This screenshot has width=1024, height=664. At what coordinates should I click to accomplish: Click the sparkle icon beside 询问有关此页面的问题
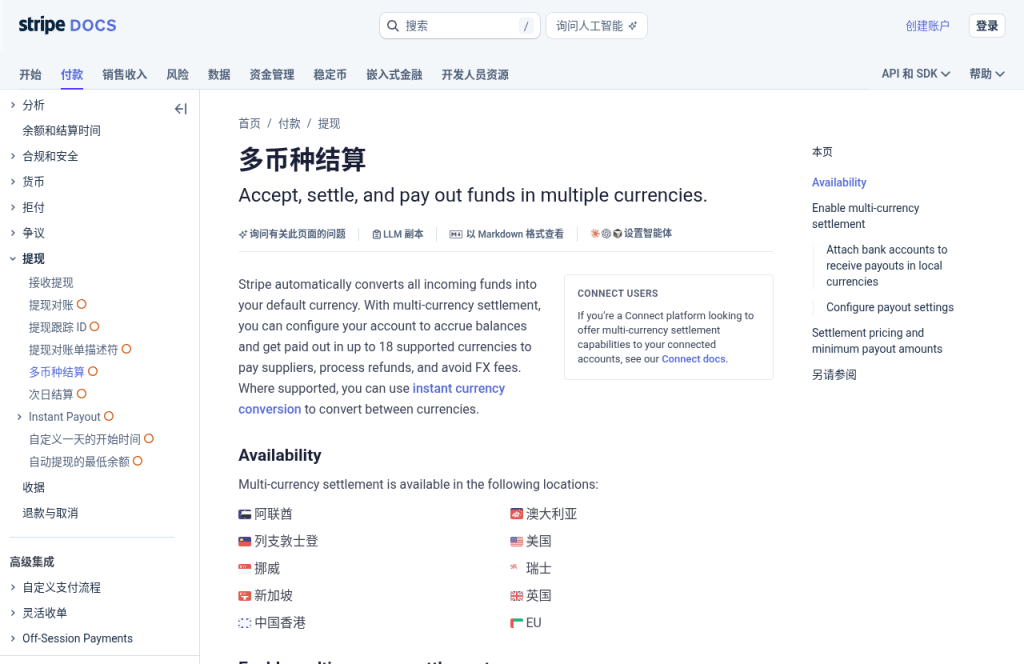pos(243,234)
